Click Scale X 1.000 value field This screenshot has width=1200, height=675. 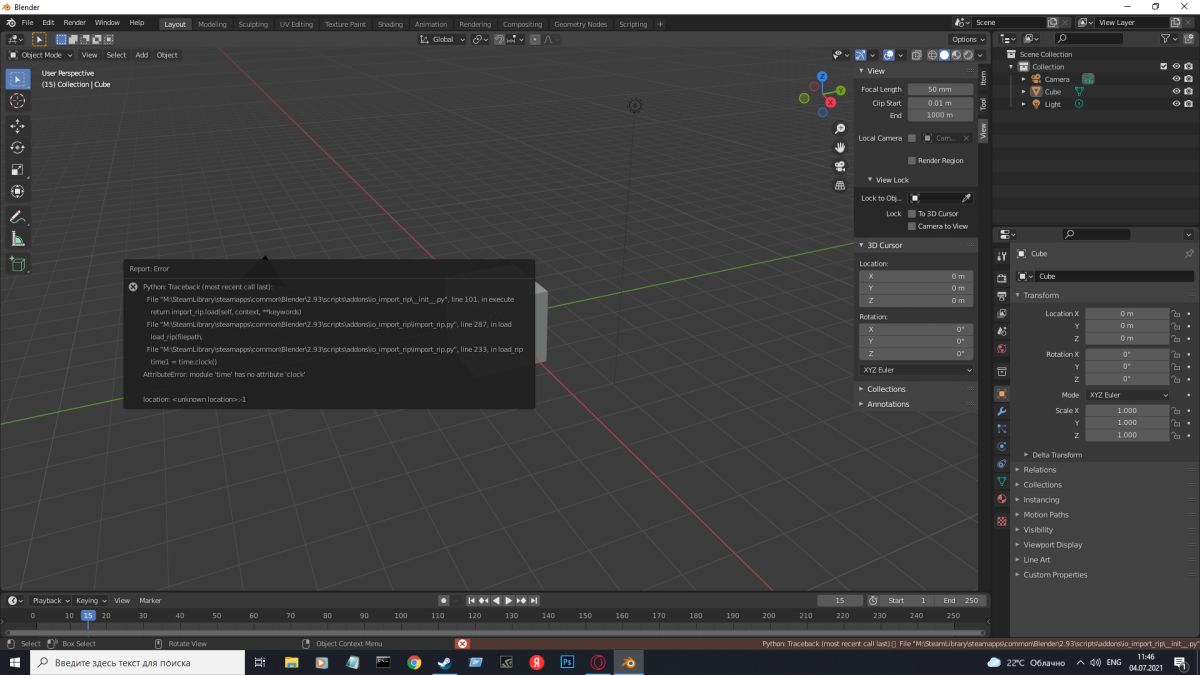click(1127, 411)
